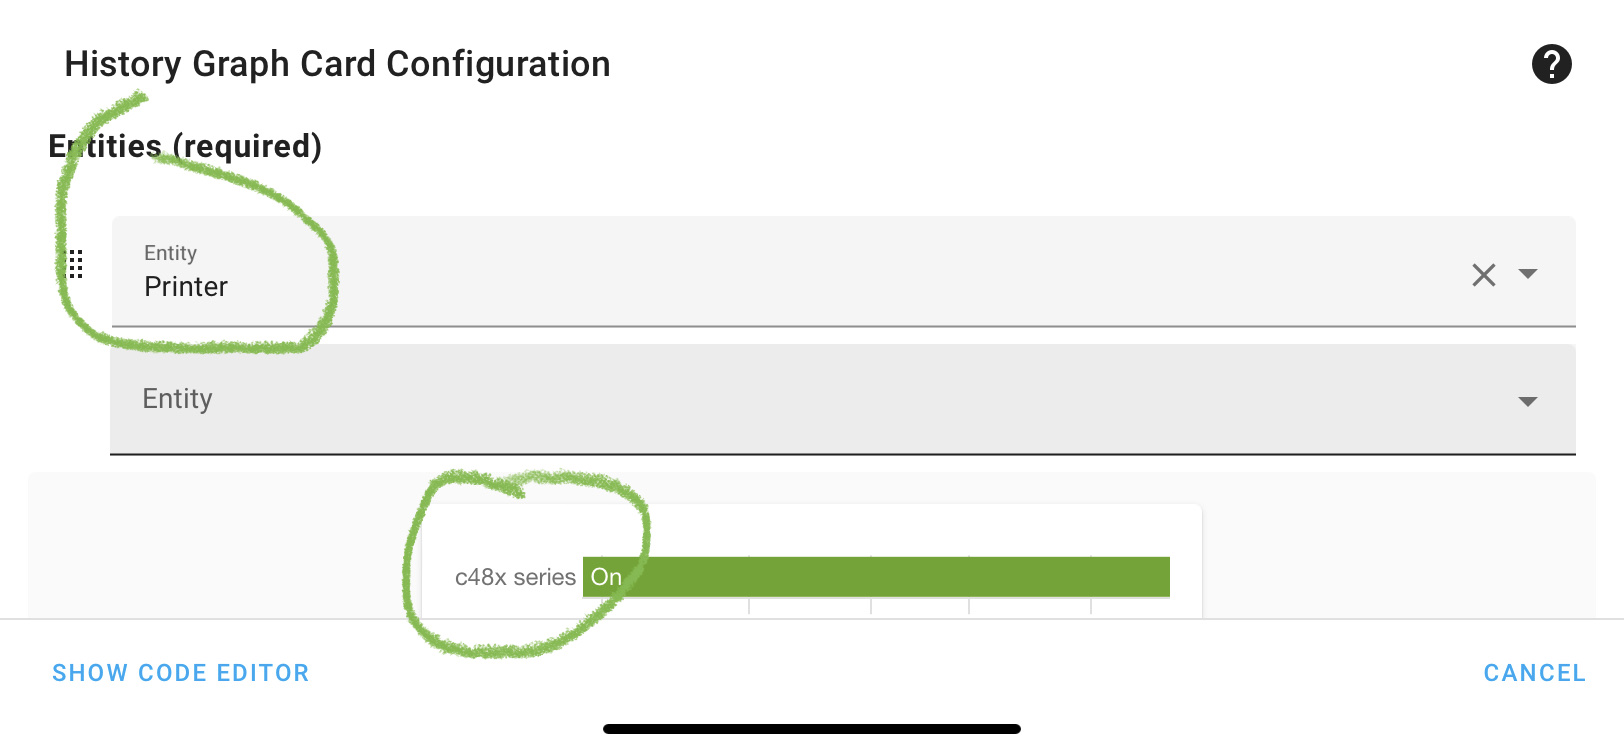The height and width of the screenshot is (750, 1624).
Task: Select the grip dots icon to reorder entities
Action: click(x=76, y=266)
